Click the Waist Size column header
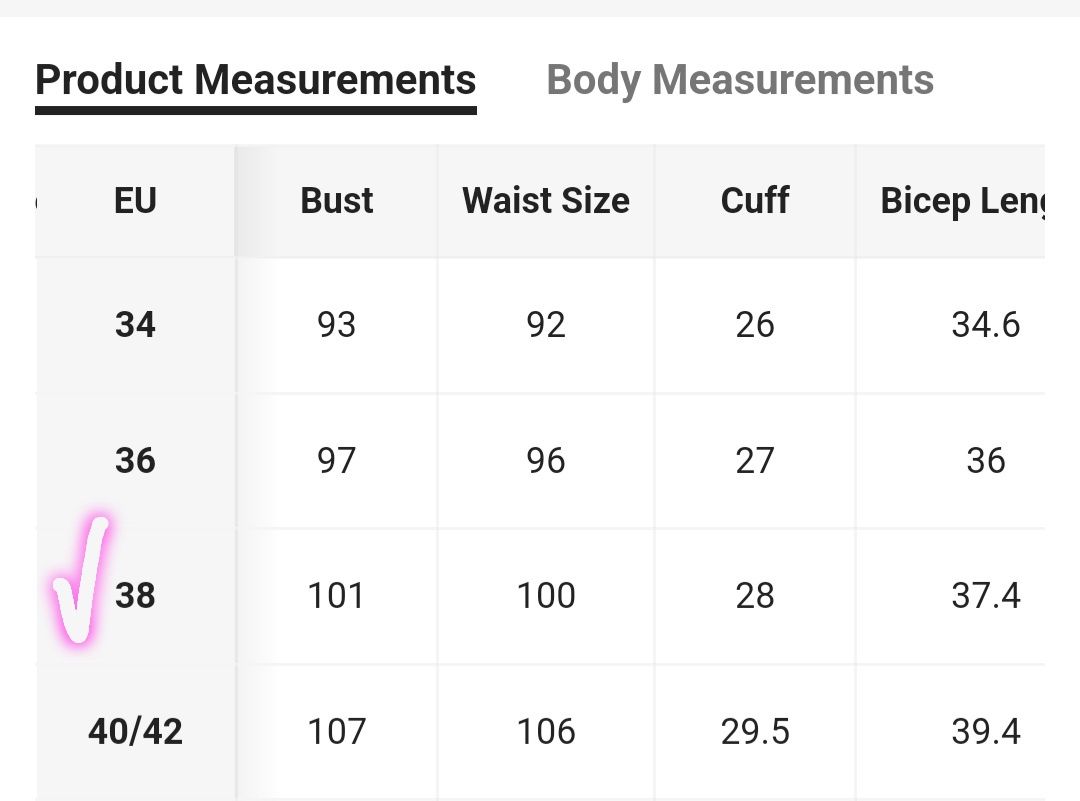The width and height of the screenshot is (1080, 801). tap(546, 200)
